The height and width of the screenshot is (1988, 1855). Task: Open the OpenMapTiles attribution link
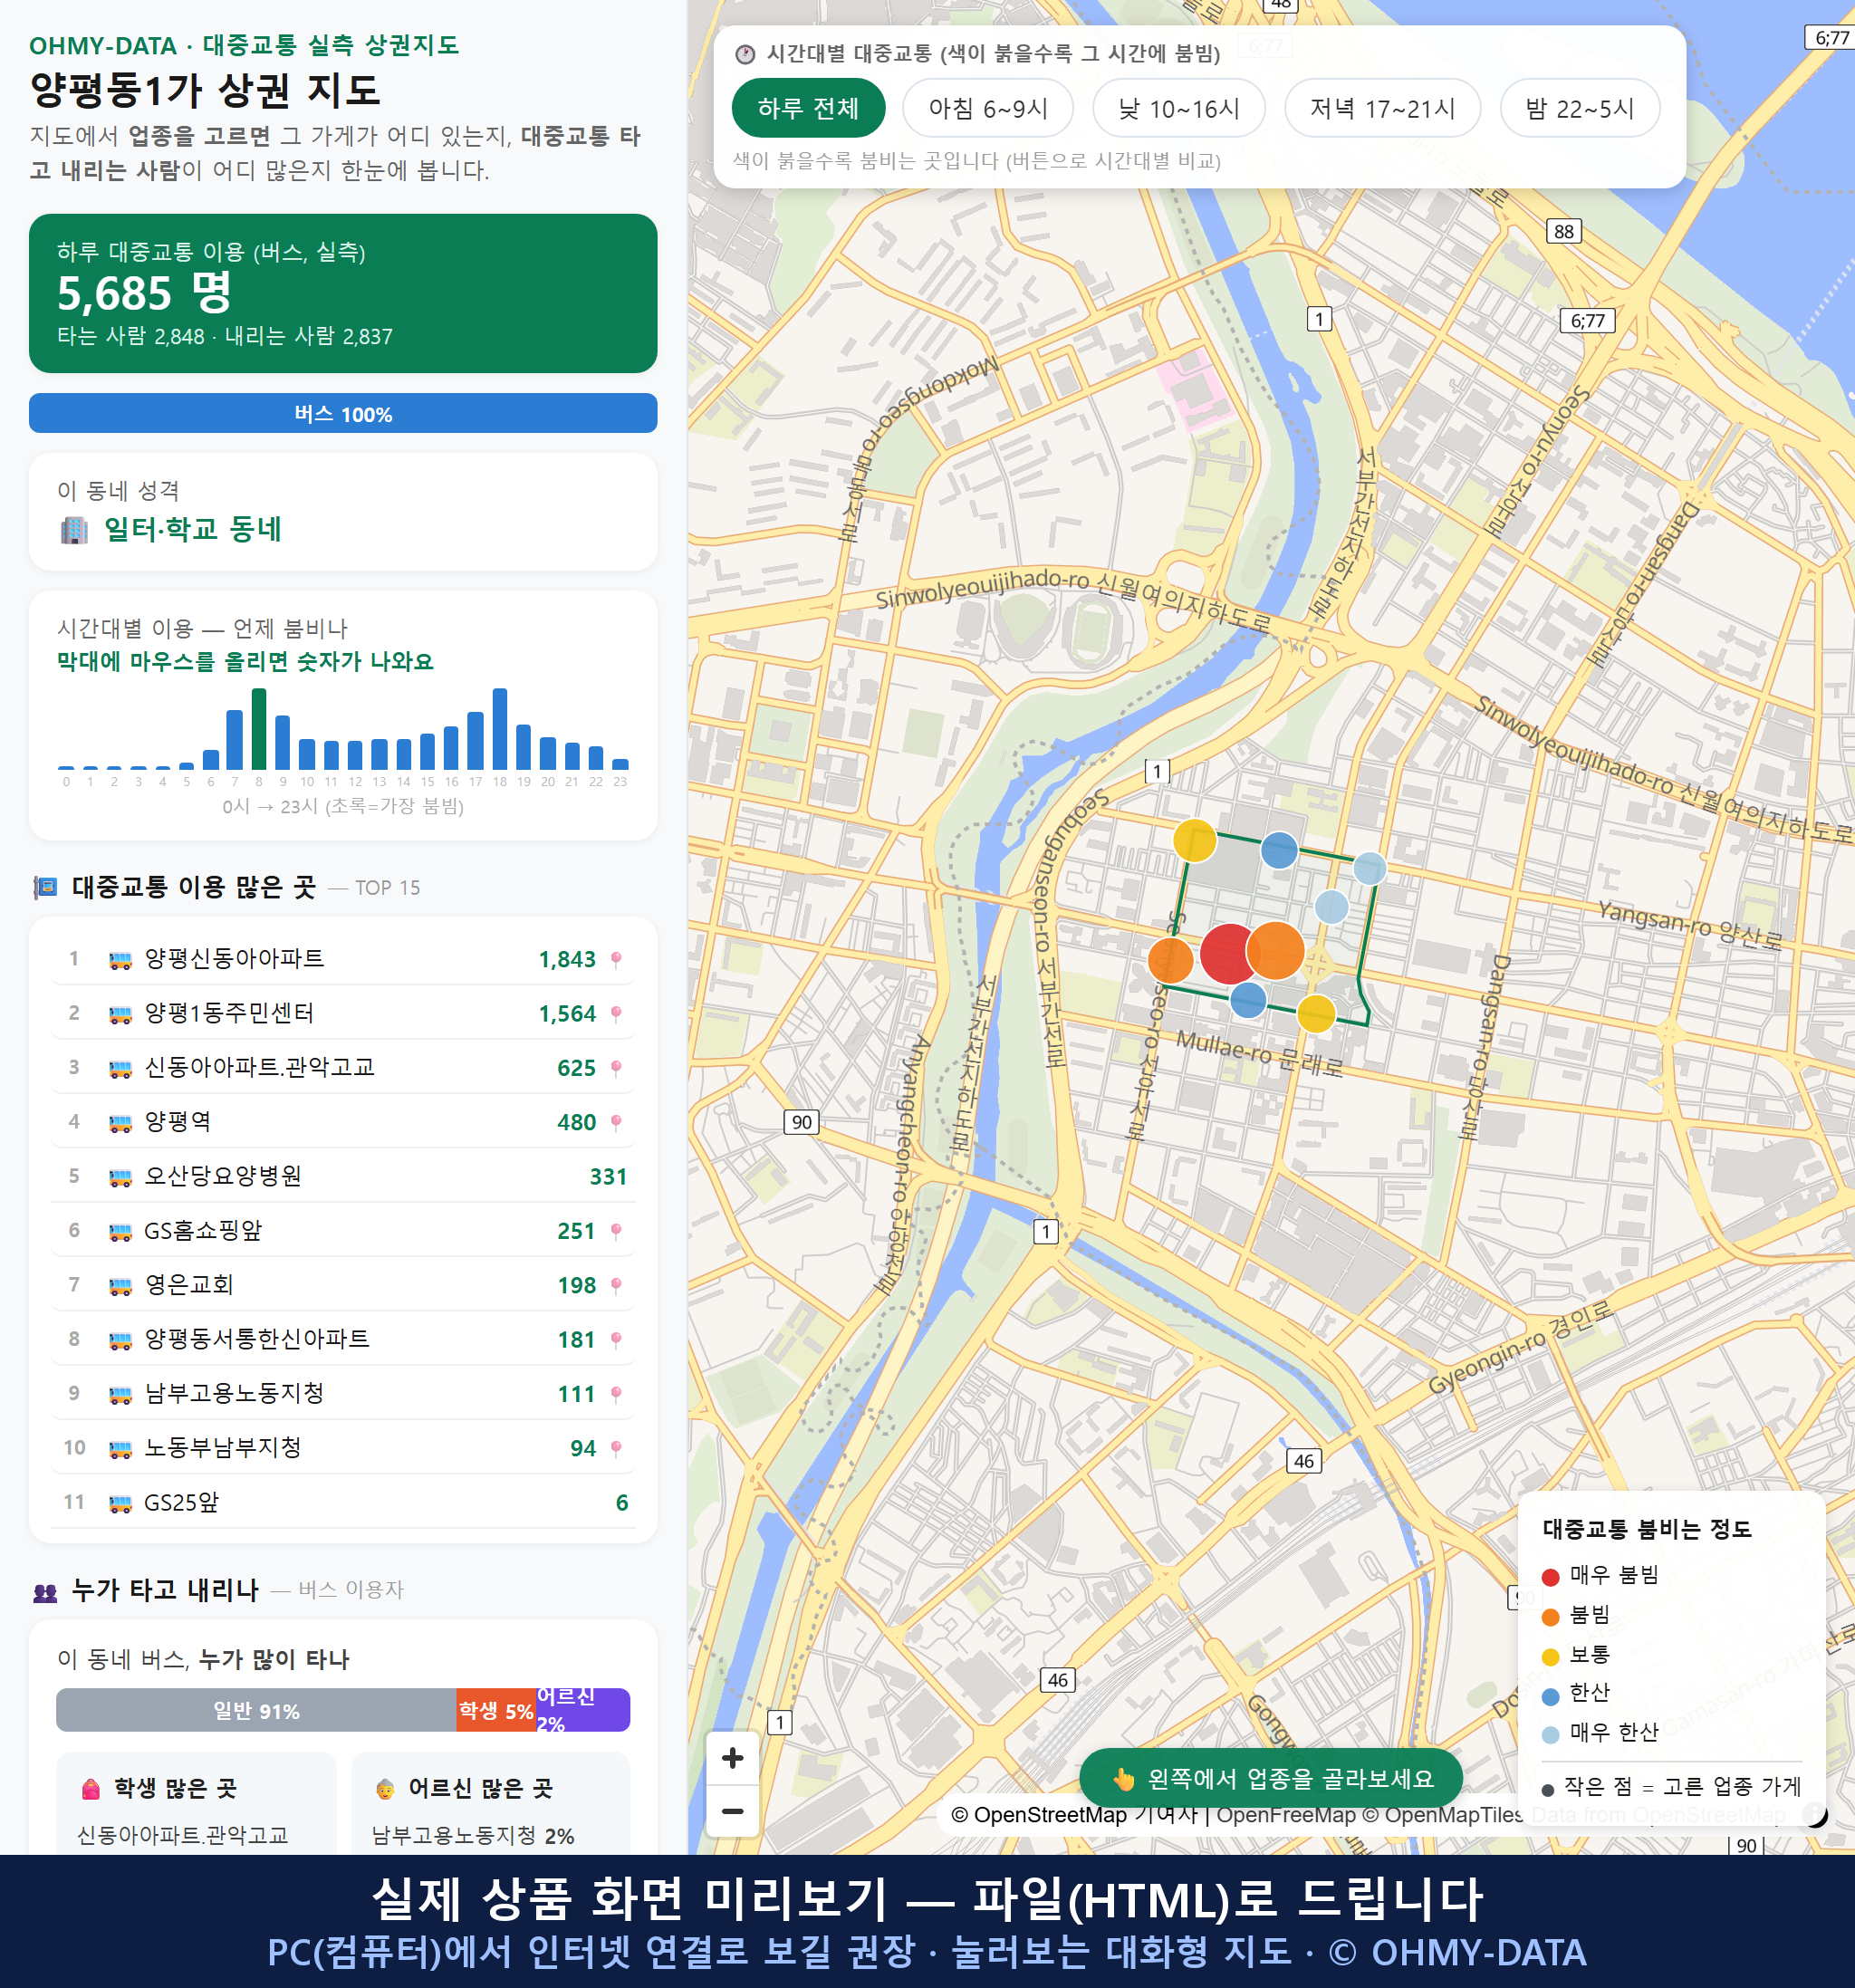click(x=1443, y=1814)
